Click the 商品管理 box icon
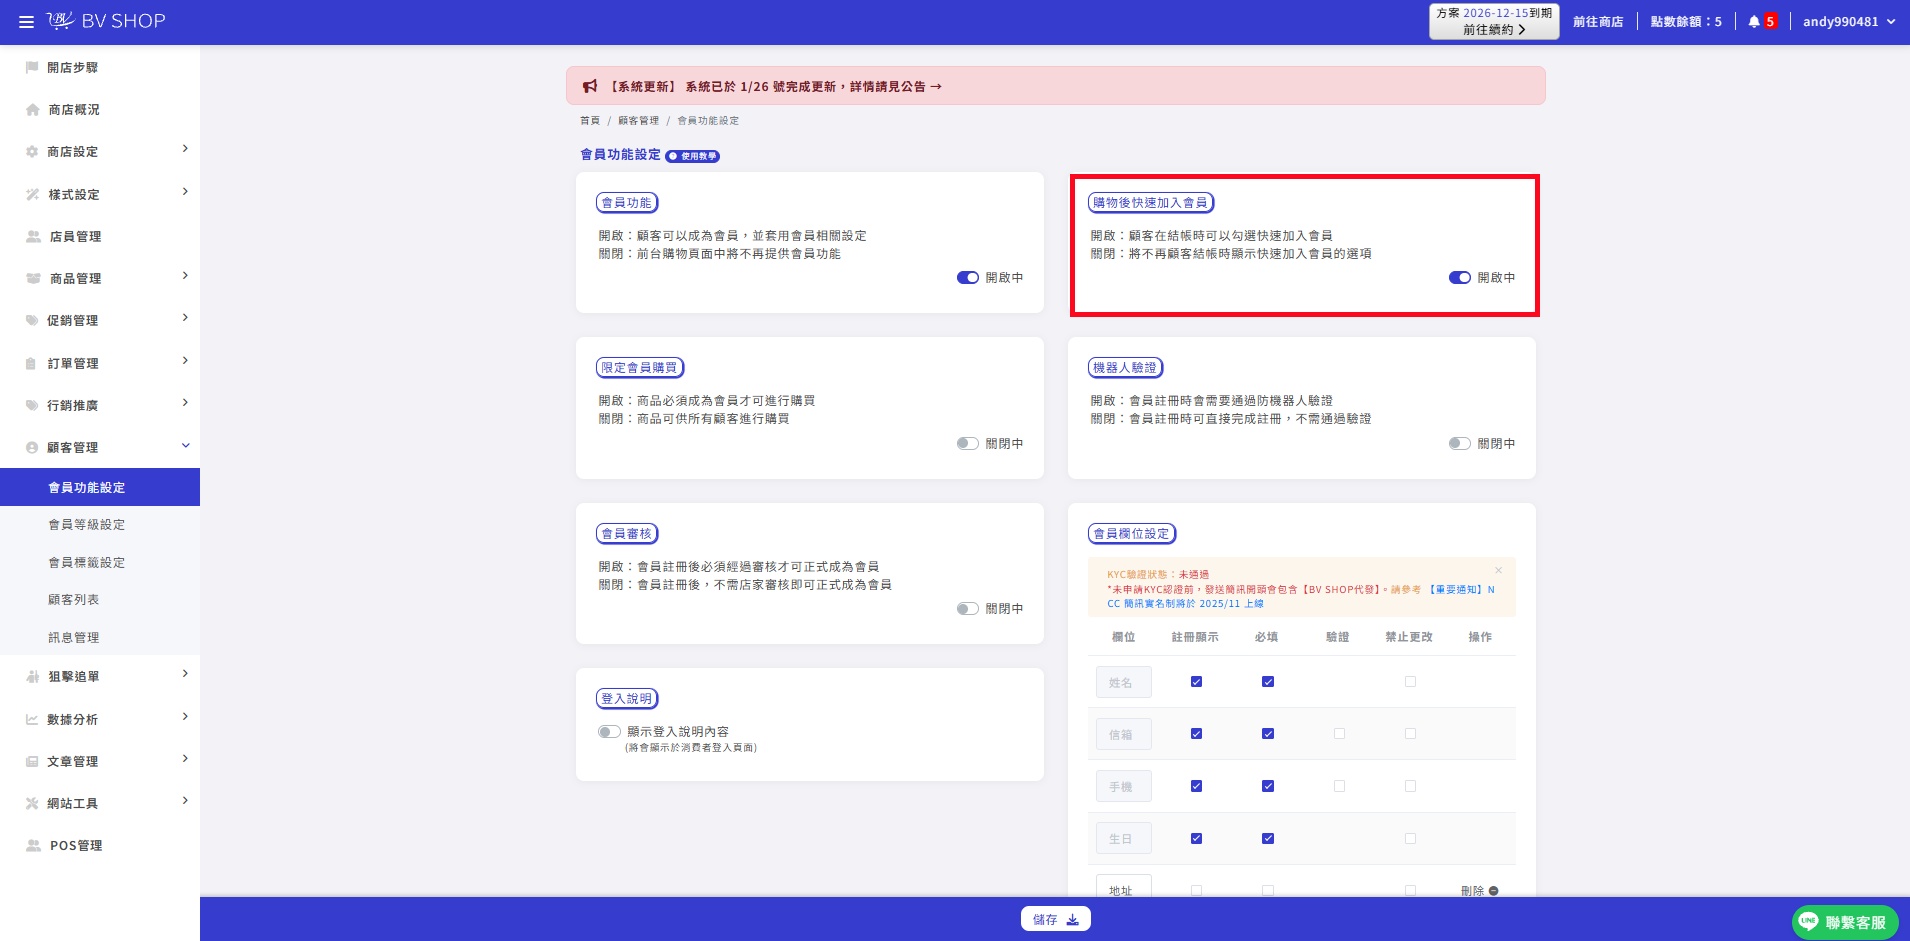This screenshot has height=941, width=1910. pyautogui.click(x=33, y=278)
